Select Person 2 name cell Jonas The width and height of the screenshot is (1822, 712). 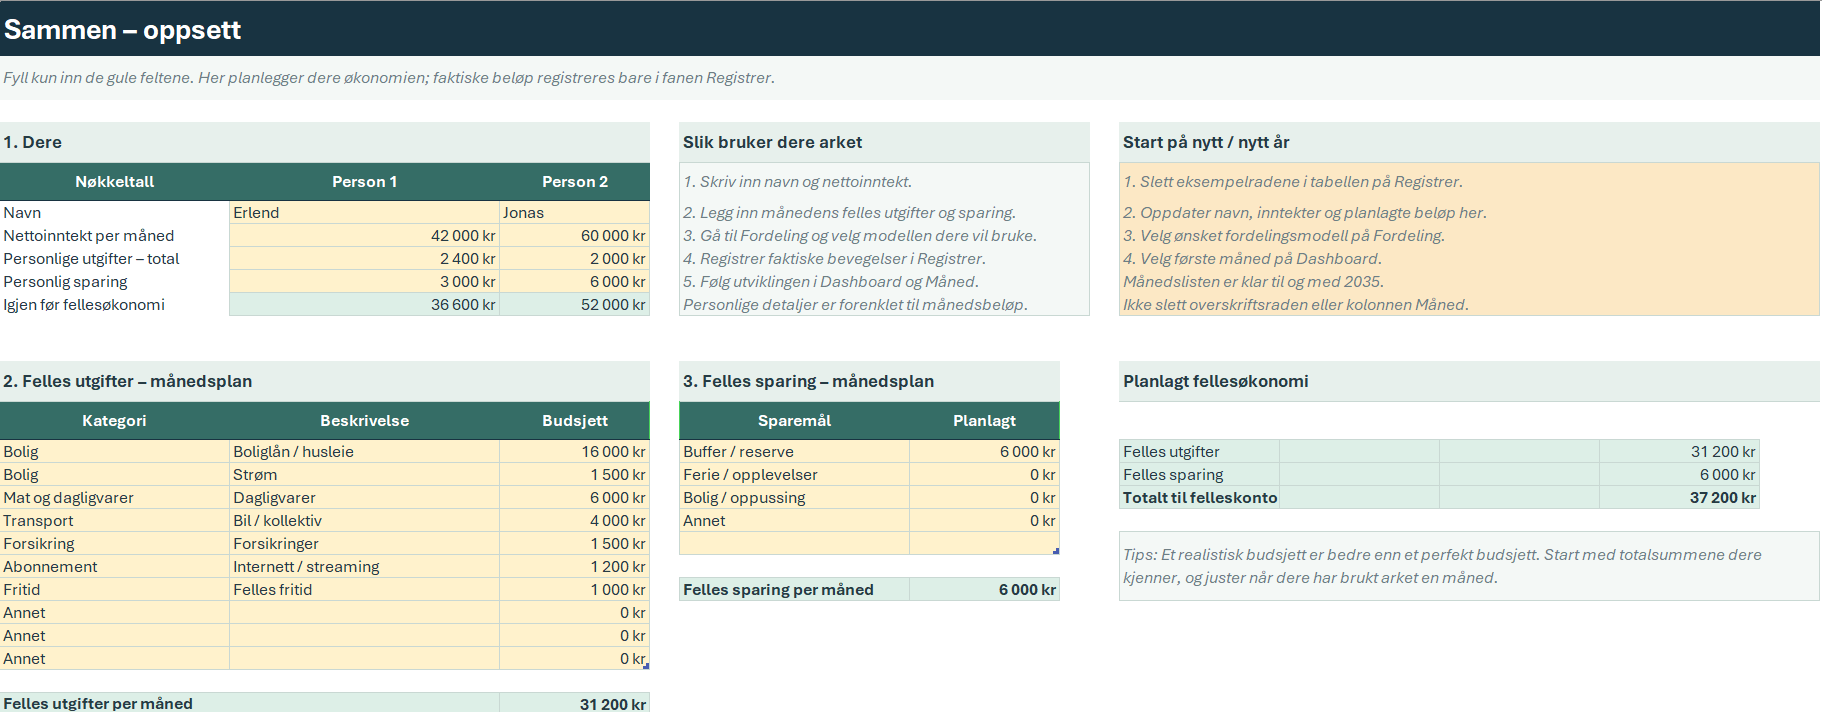tap(574, 212)
